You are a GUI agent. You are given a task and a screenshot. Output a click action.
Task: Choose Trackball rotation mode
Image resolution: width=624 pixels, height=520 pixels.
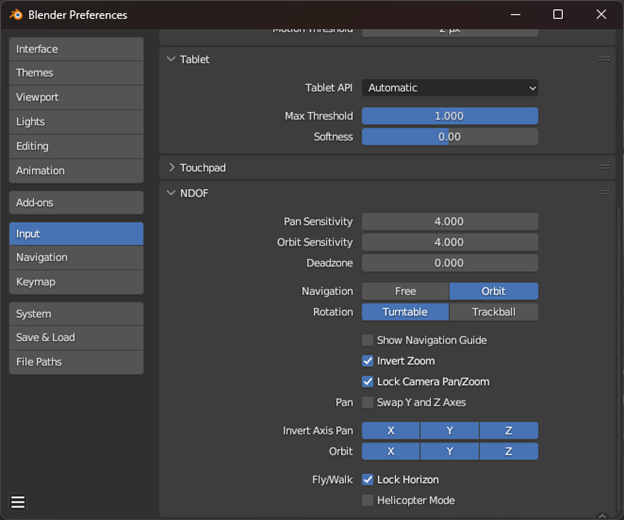(x=493, y=312)
